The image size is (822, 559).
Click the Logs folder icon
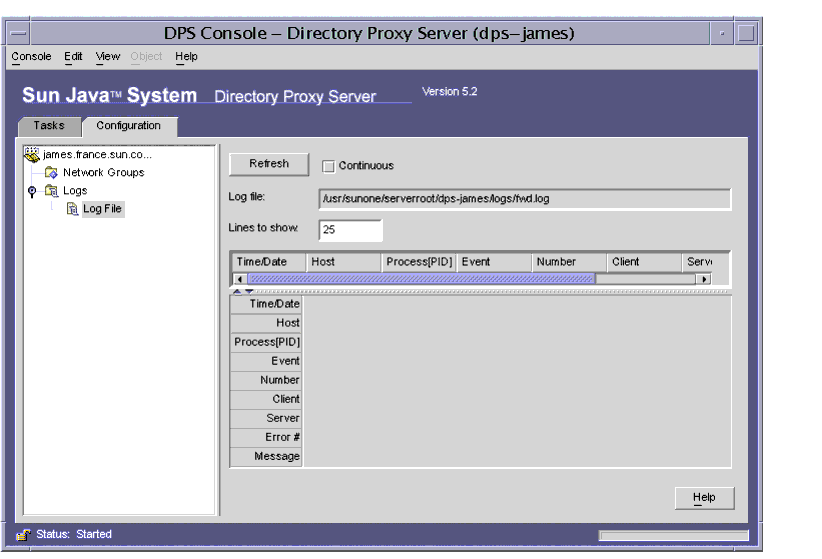click(x=51, y=190)
